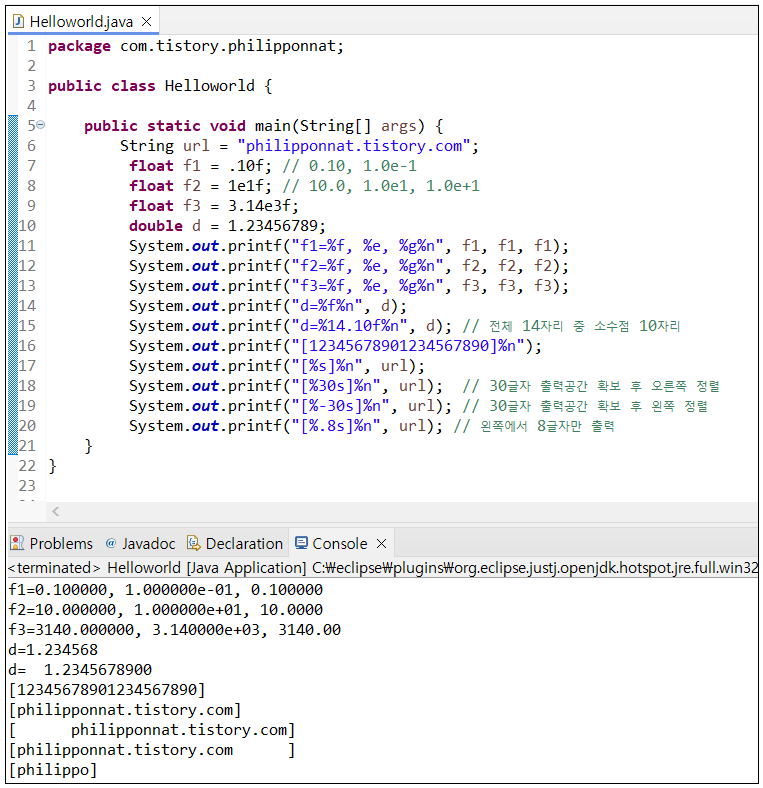The image size is (763, 788).
Task: Click the Problems tab icon
Action: [17, 543]
